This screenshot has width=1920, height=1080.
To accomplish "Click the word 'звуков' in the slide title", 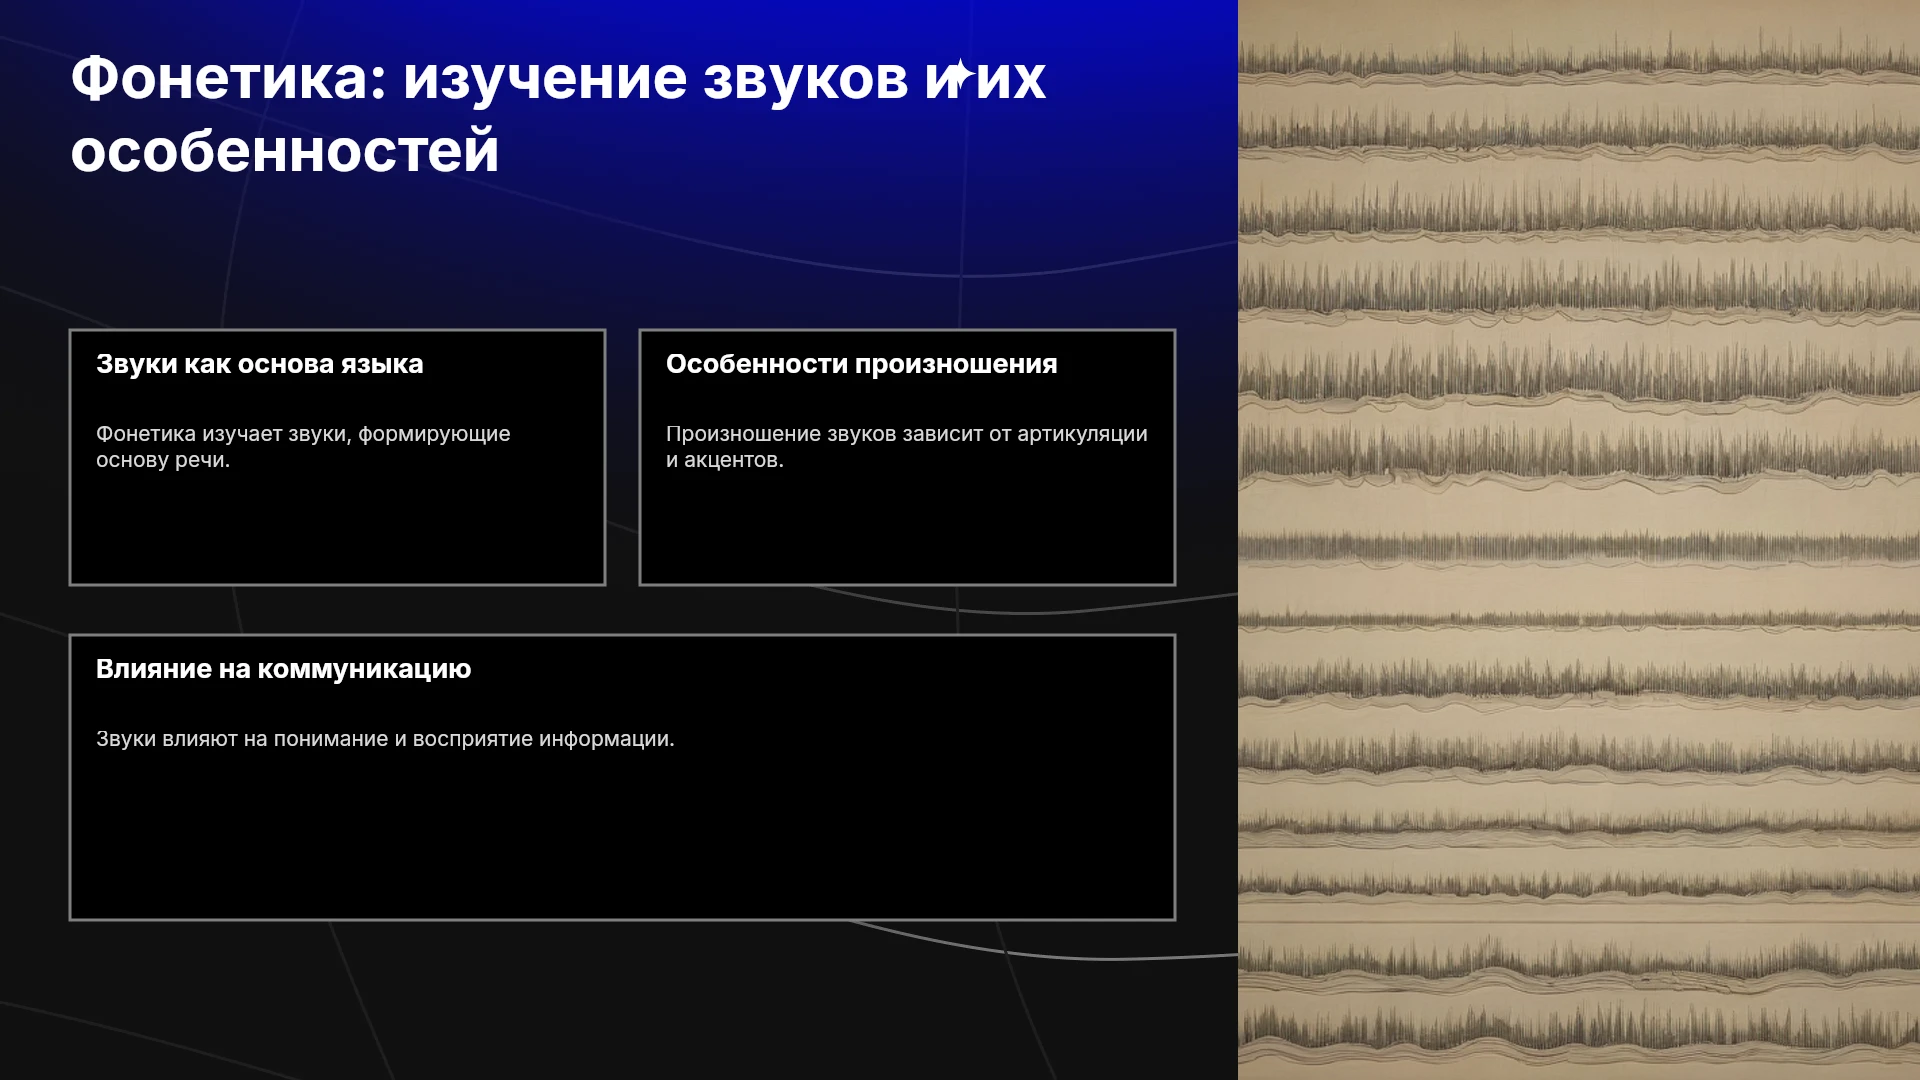I will pyautogui.click(x=805, y=78).
